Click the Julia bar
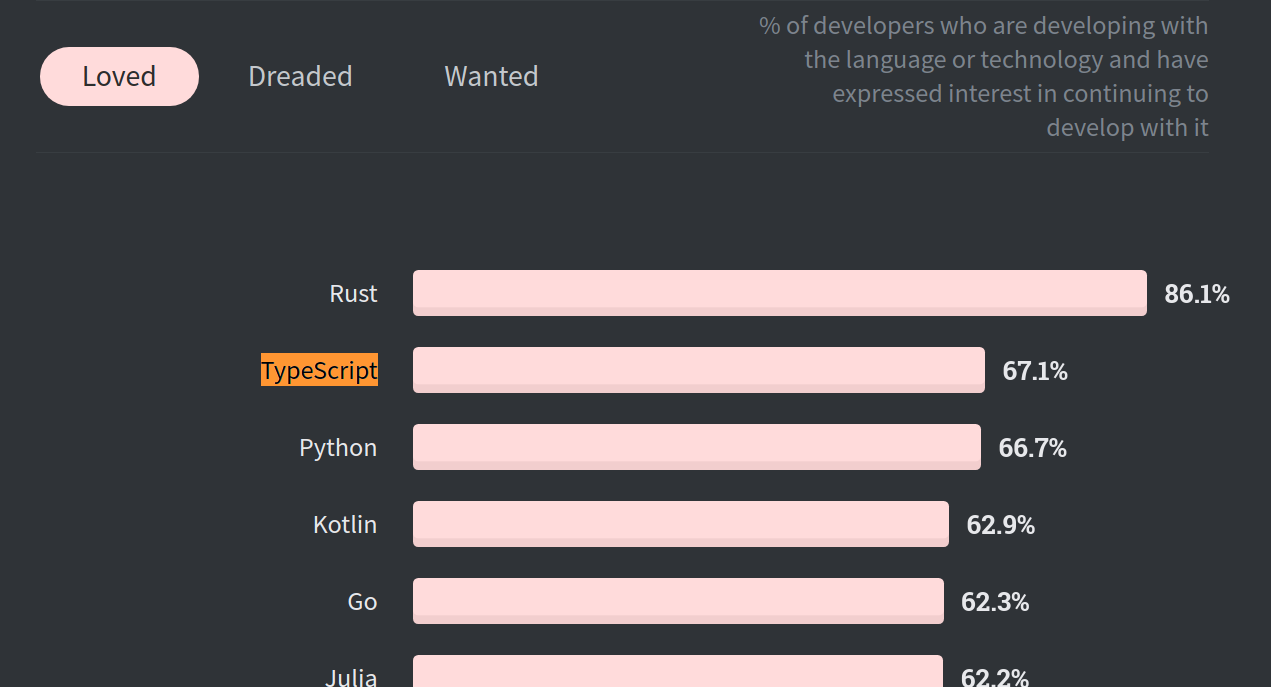 (678, 671)
